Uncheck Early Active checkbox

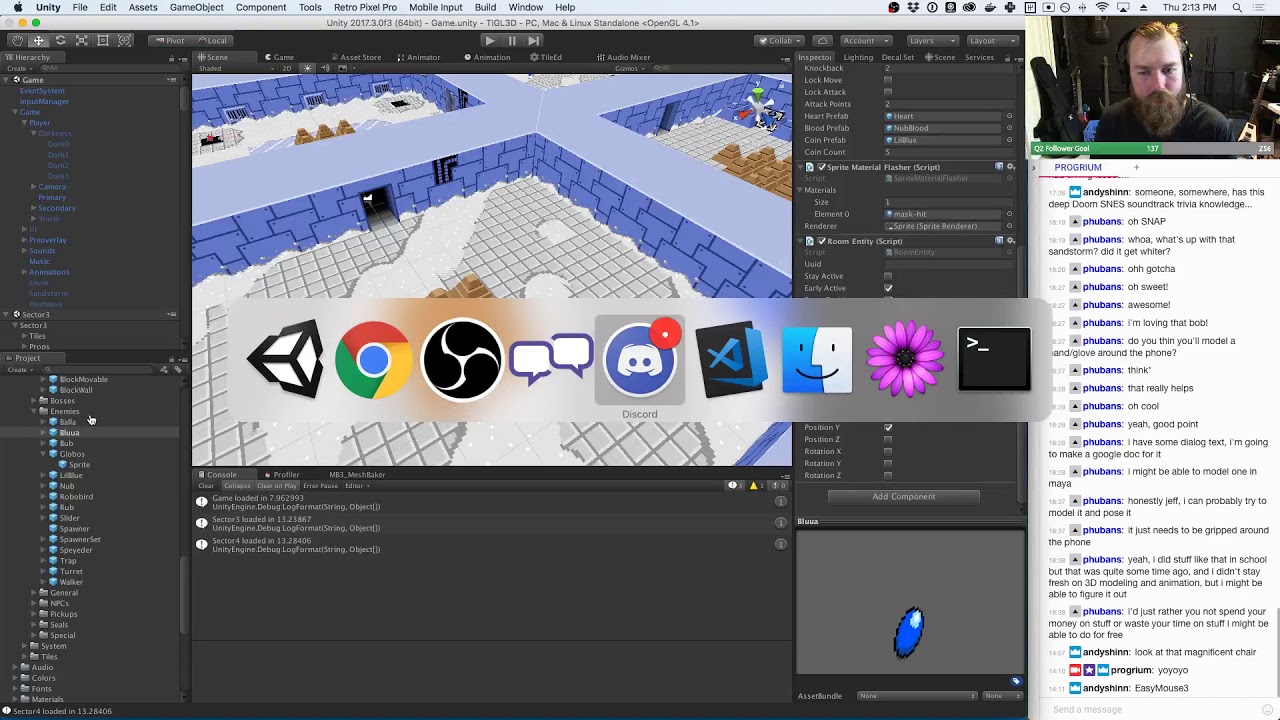pyautogui.click(x=888, y=288)
